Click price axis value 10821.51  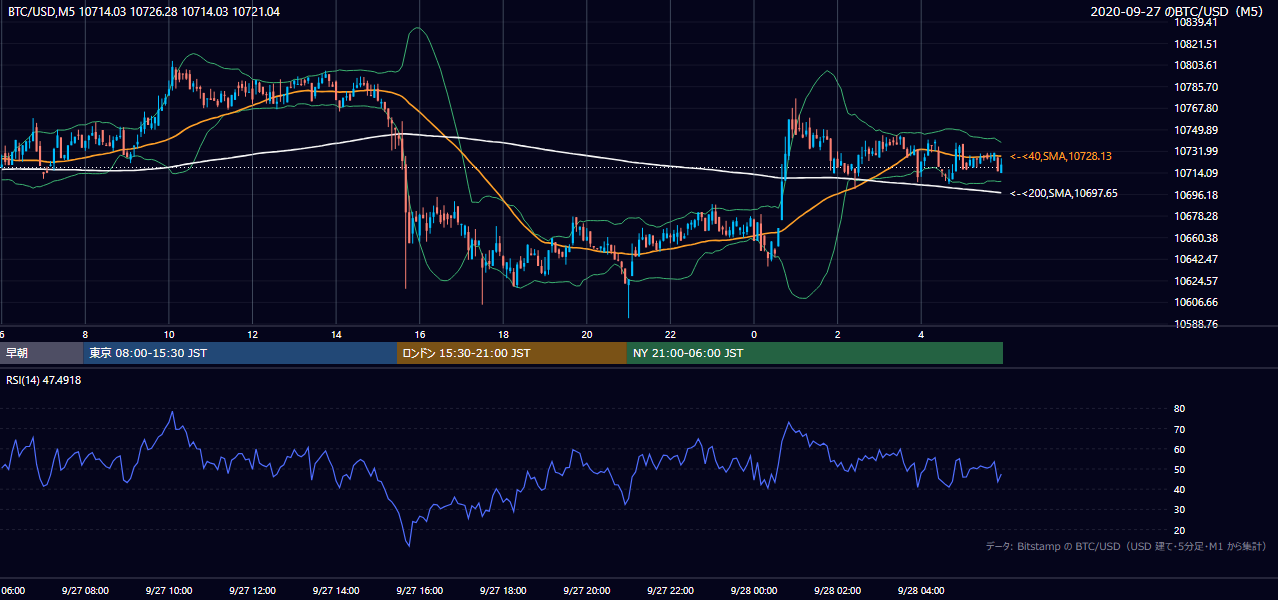pos(1196,44)
